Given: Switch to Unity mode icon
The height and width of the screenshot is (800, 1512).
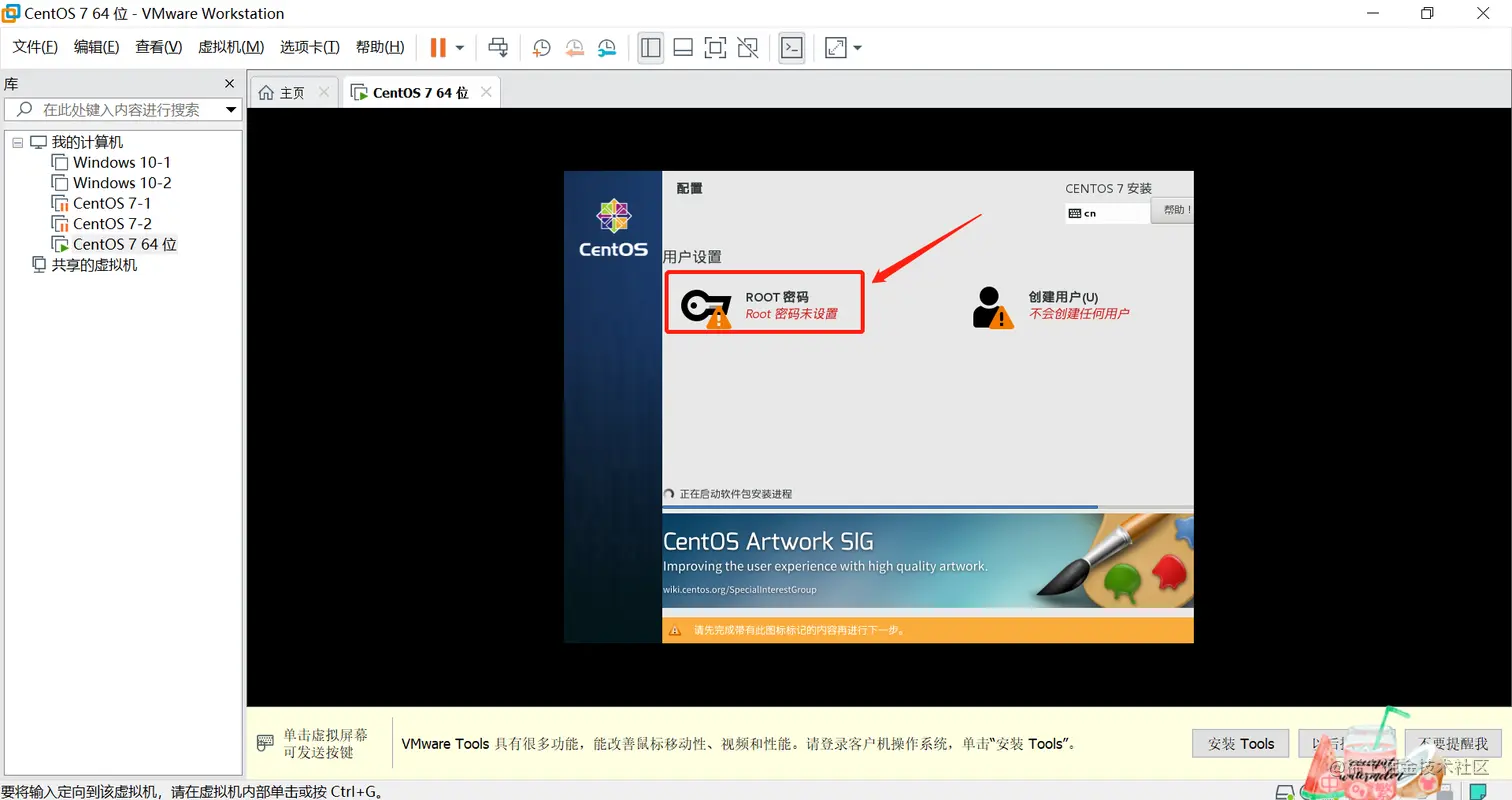Looking at the screenshot, I should coord(747,47).
